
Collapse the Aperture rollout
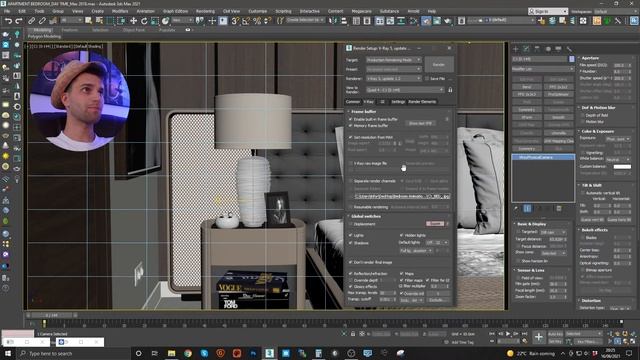(x=590, y=58)
